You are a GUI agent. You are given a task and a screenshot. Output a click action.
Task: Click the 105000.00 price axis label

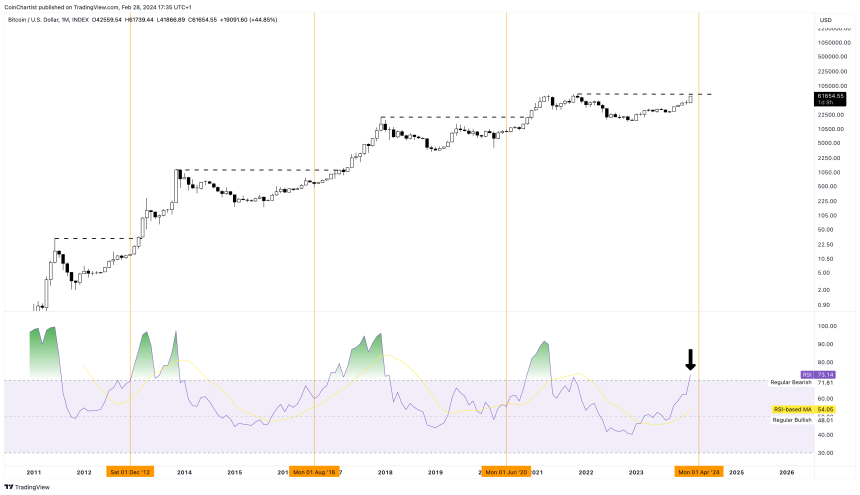(833, 86)
